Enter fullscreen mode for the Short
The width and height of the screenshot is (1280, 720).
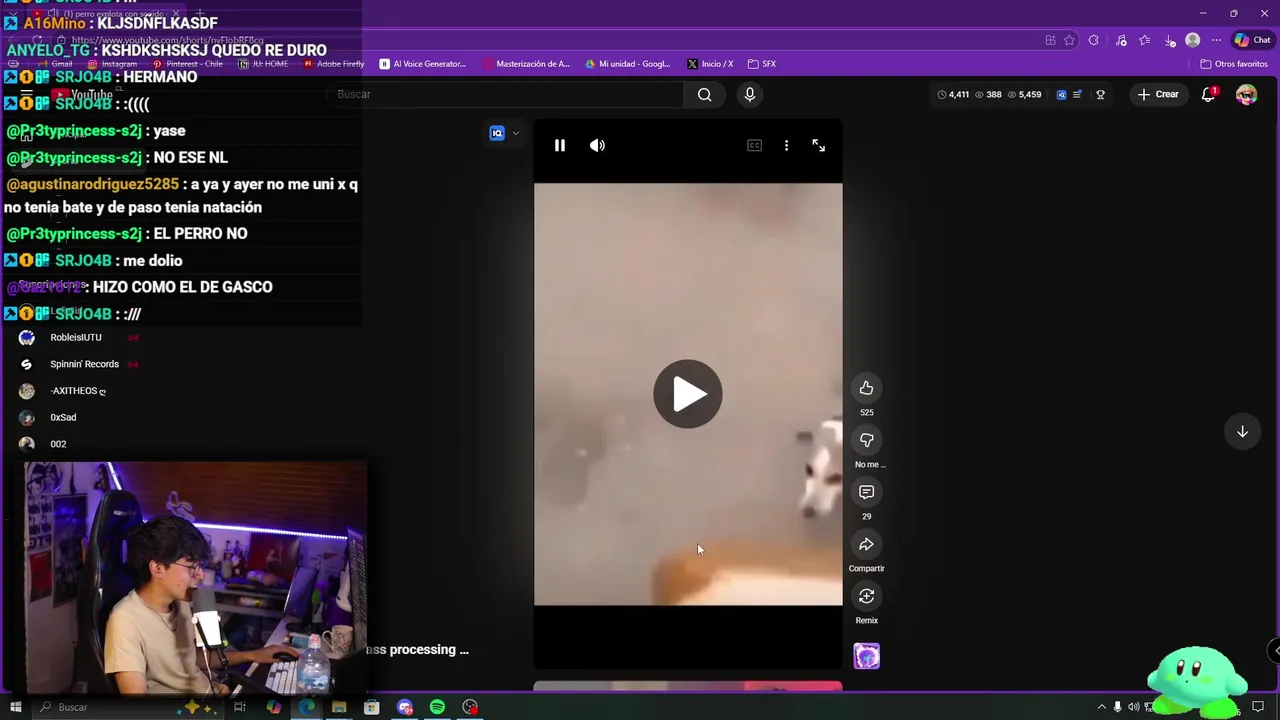818,145
